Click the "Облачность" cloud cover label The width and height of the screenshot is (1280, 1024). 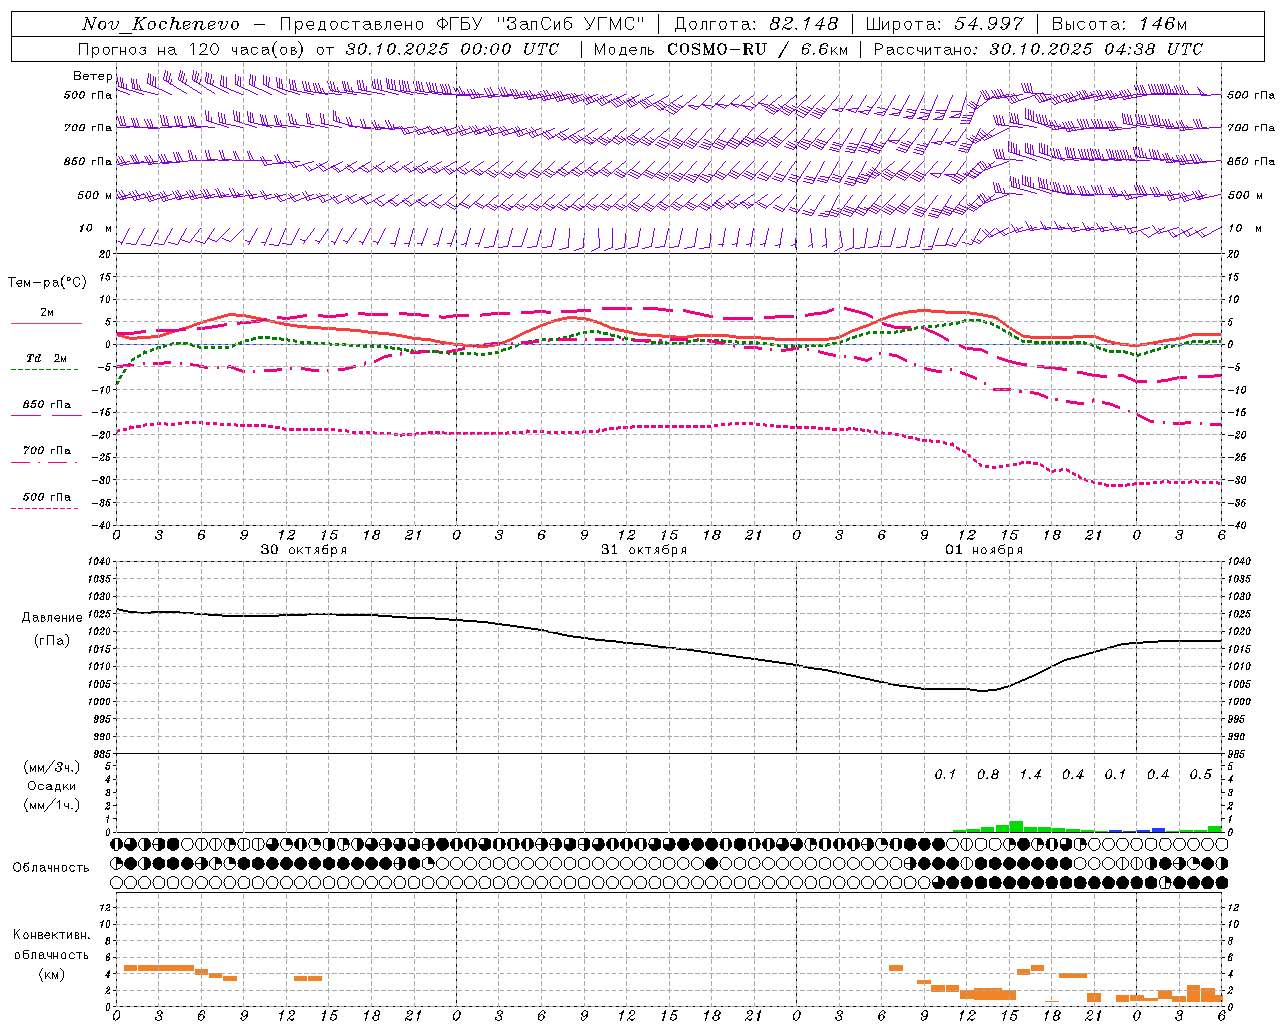[x=51, y=868]
